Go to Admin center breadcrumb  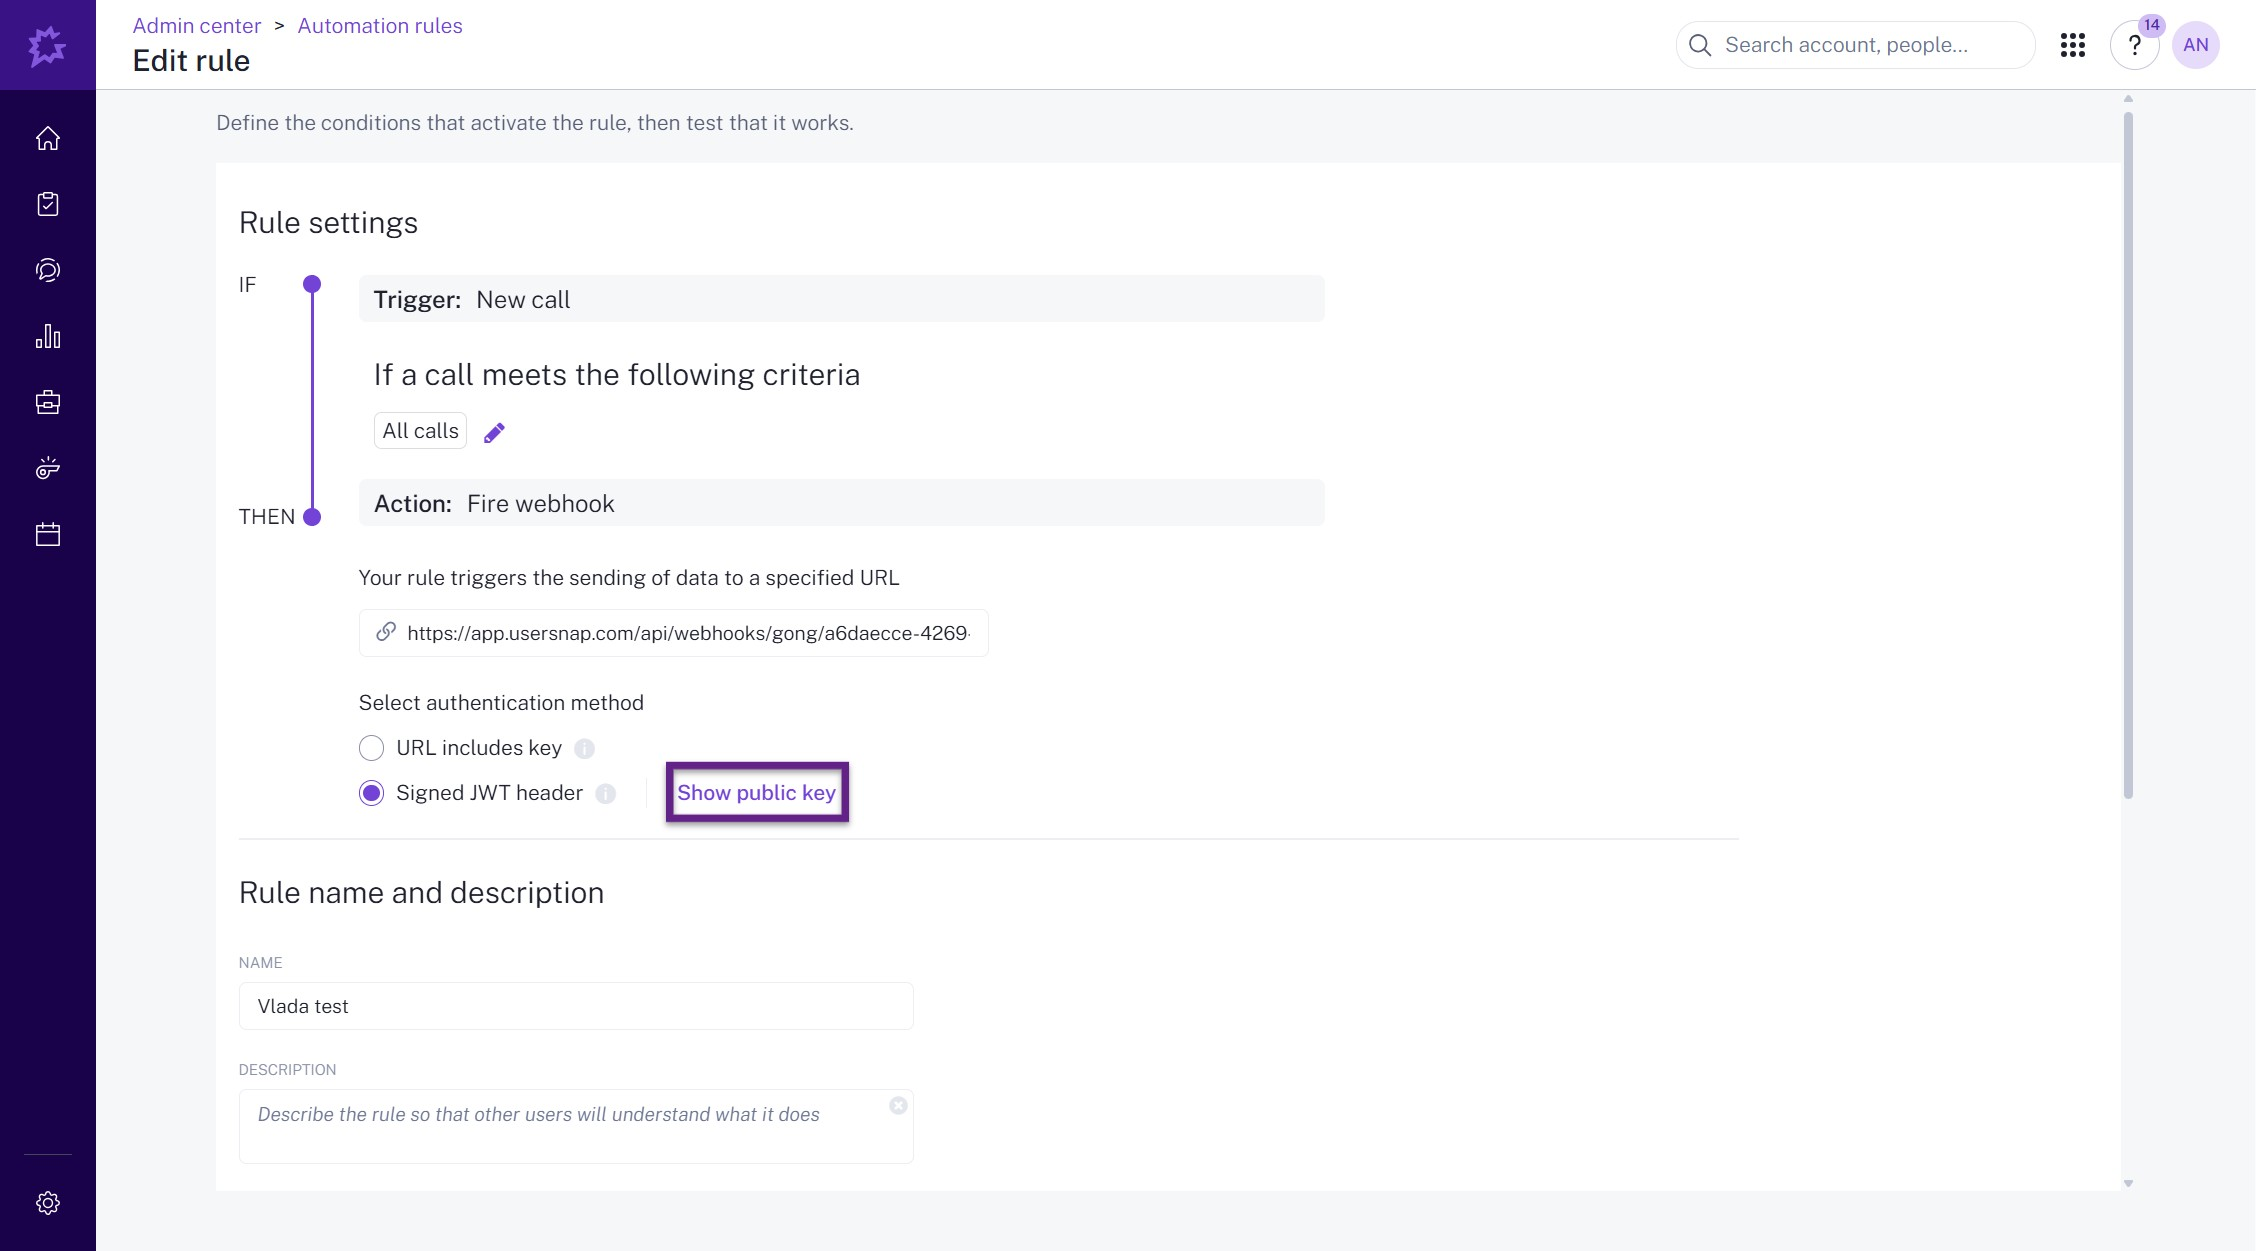(x=196, y=26)
